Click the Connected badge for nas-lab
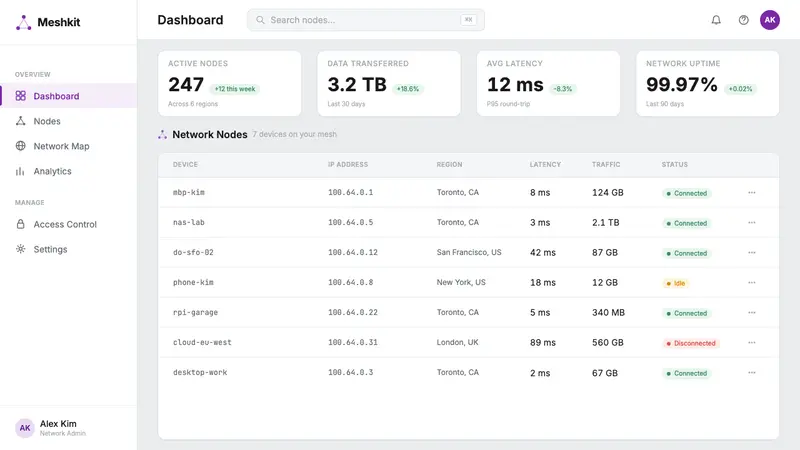This screenshot has height=450, width=800. click(x=686, y=223)
